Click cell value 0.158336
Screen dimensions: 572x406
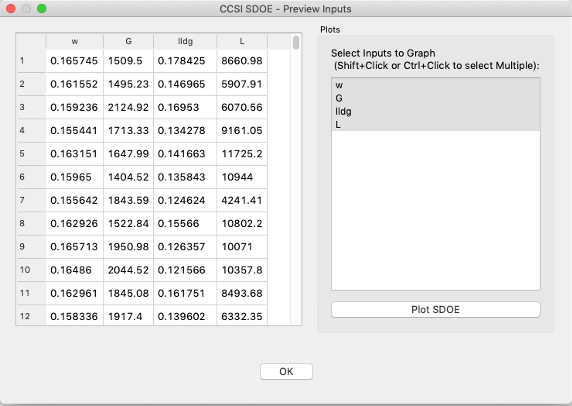(x=74, y=316)
